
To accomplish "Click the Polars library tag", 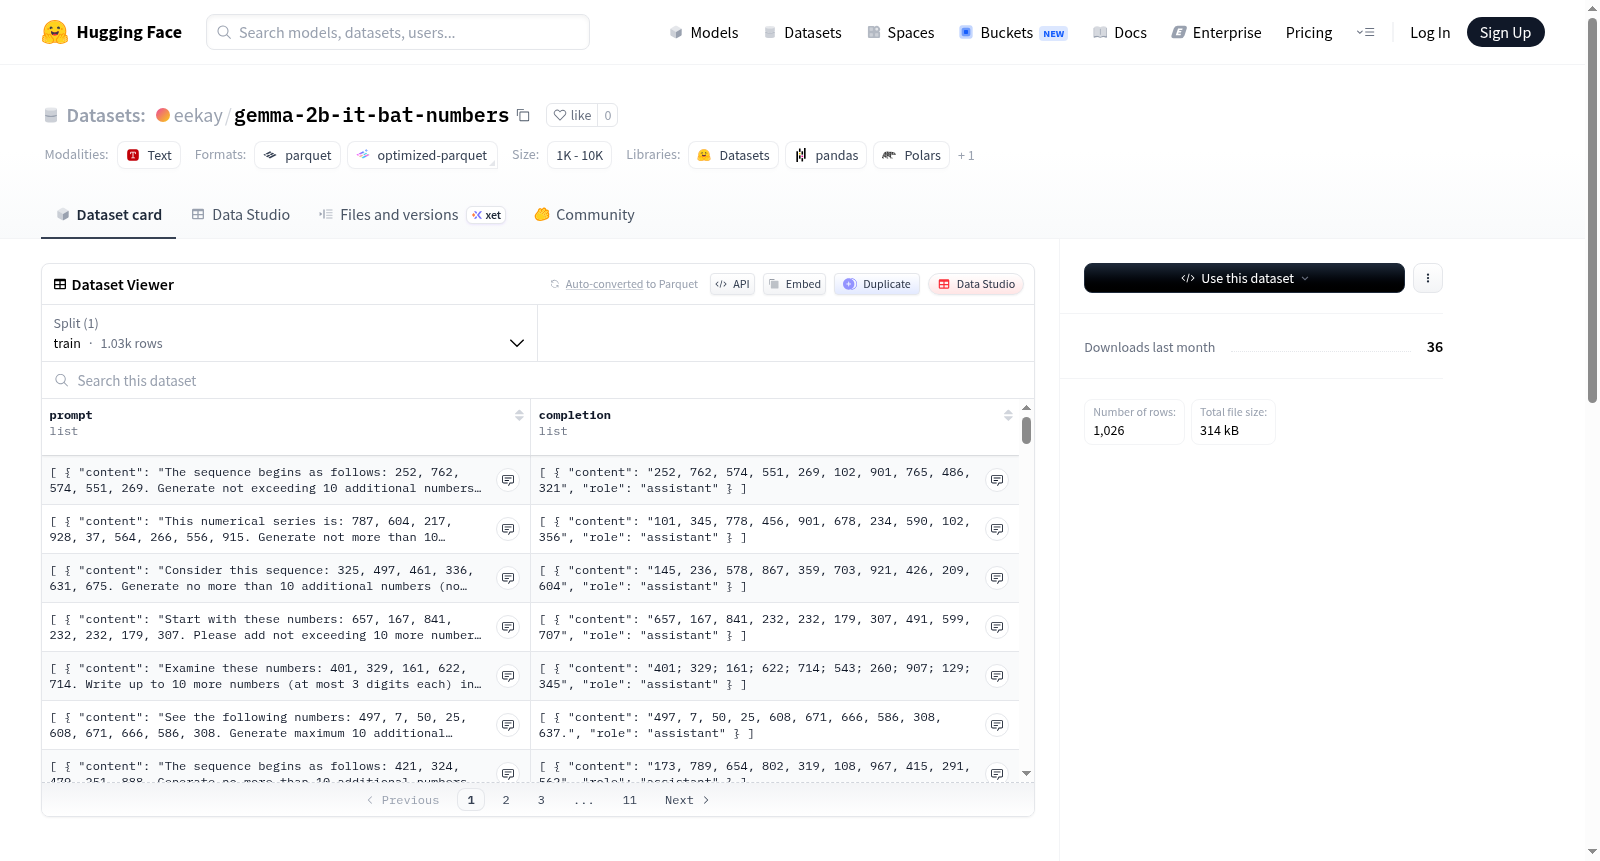I will (911, 155).
